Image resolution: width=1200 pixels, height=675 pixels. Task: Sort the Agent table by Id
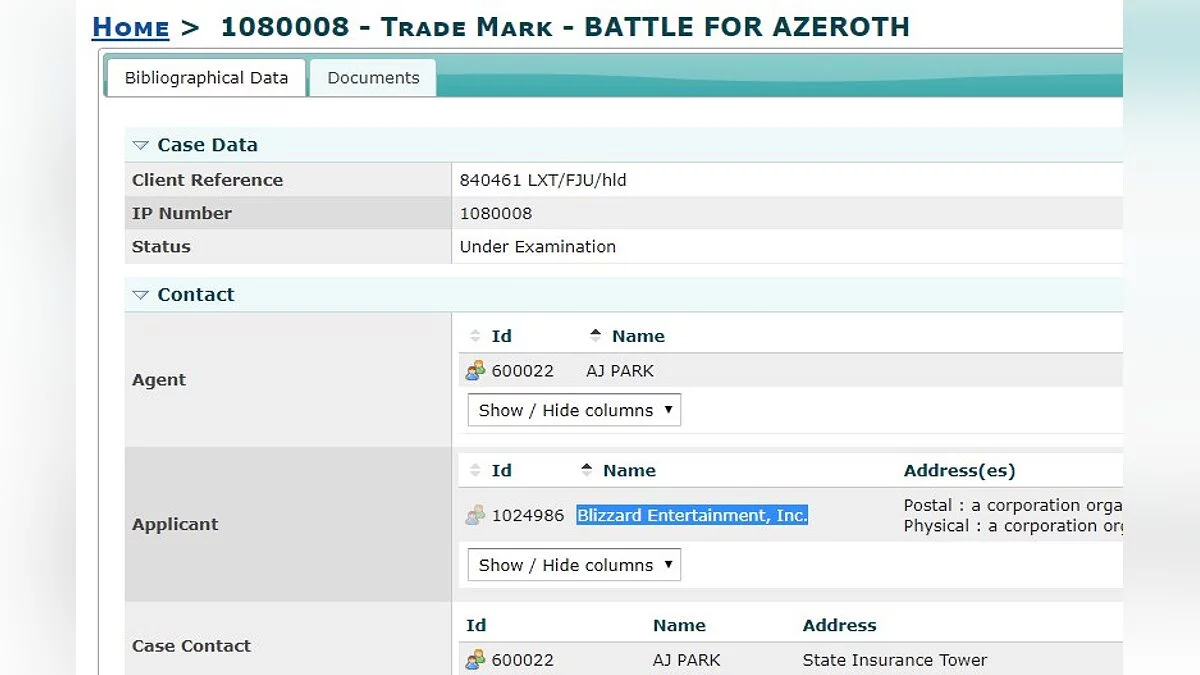click(x=500, y=336)
